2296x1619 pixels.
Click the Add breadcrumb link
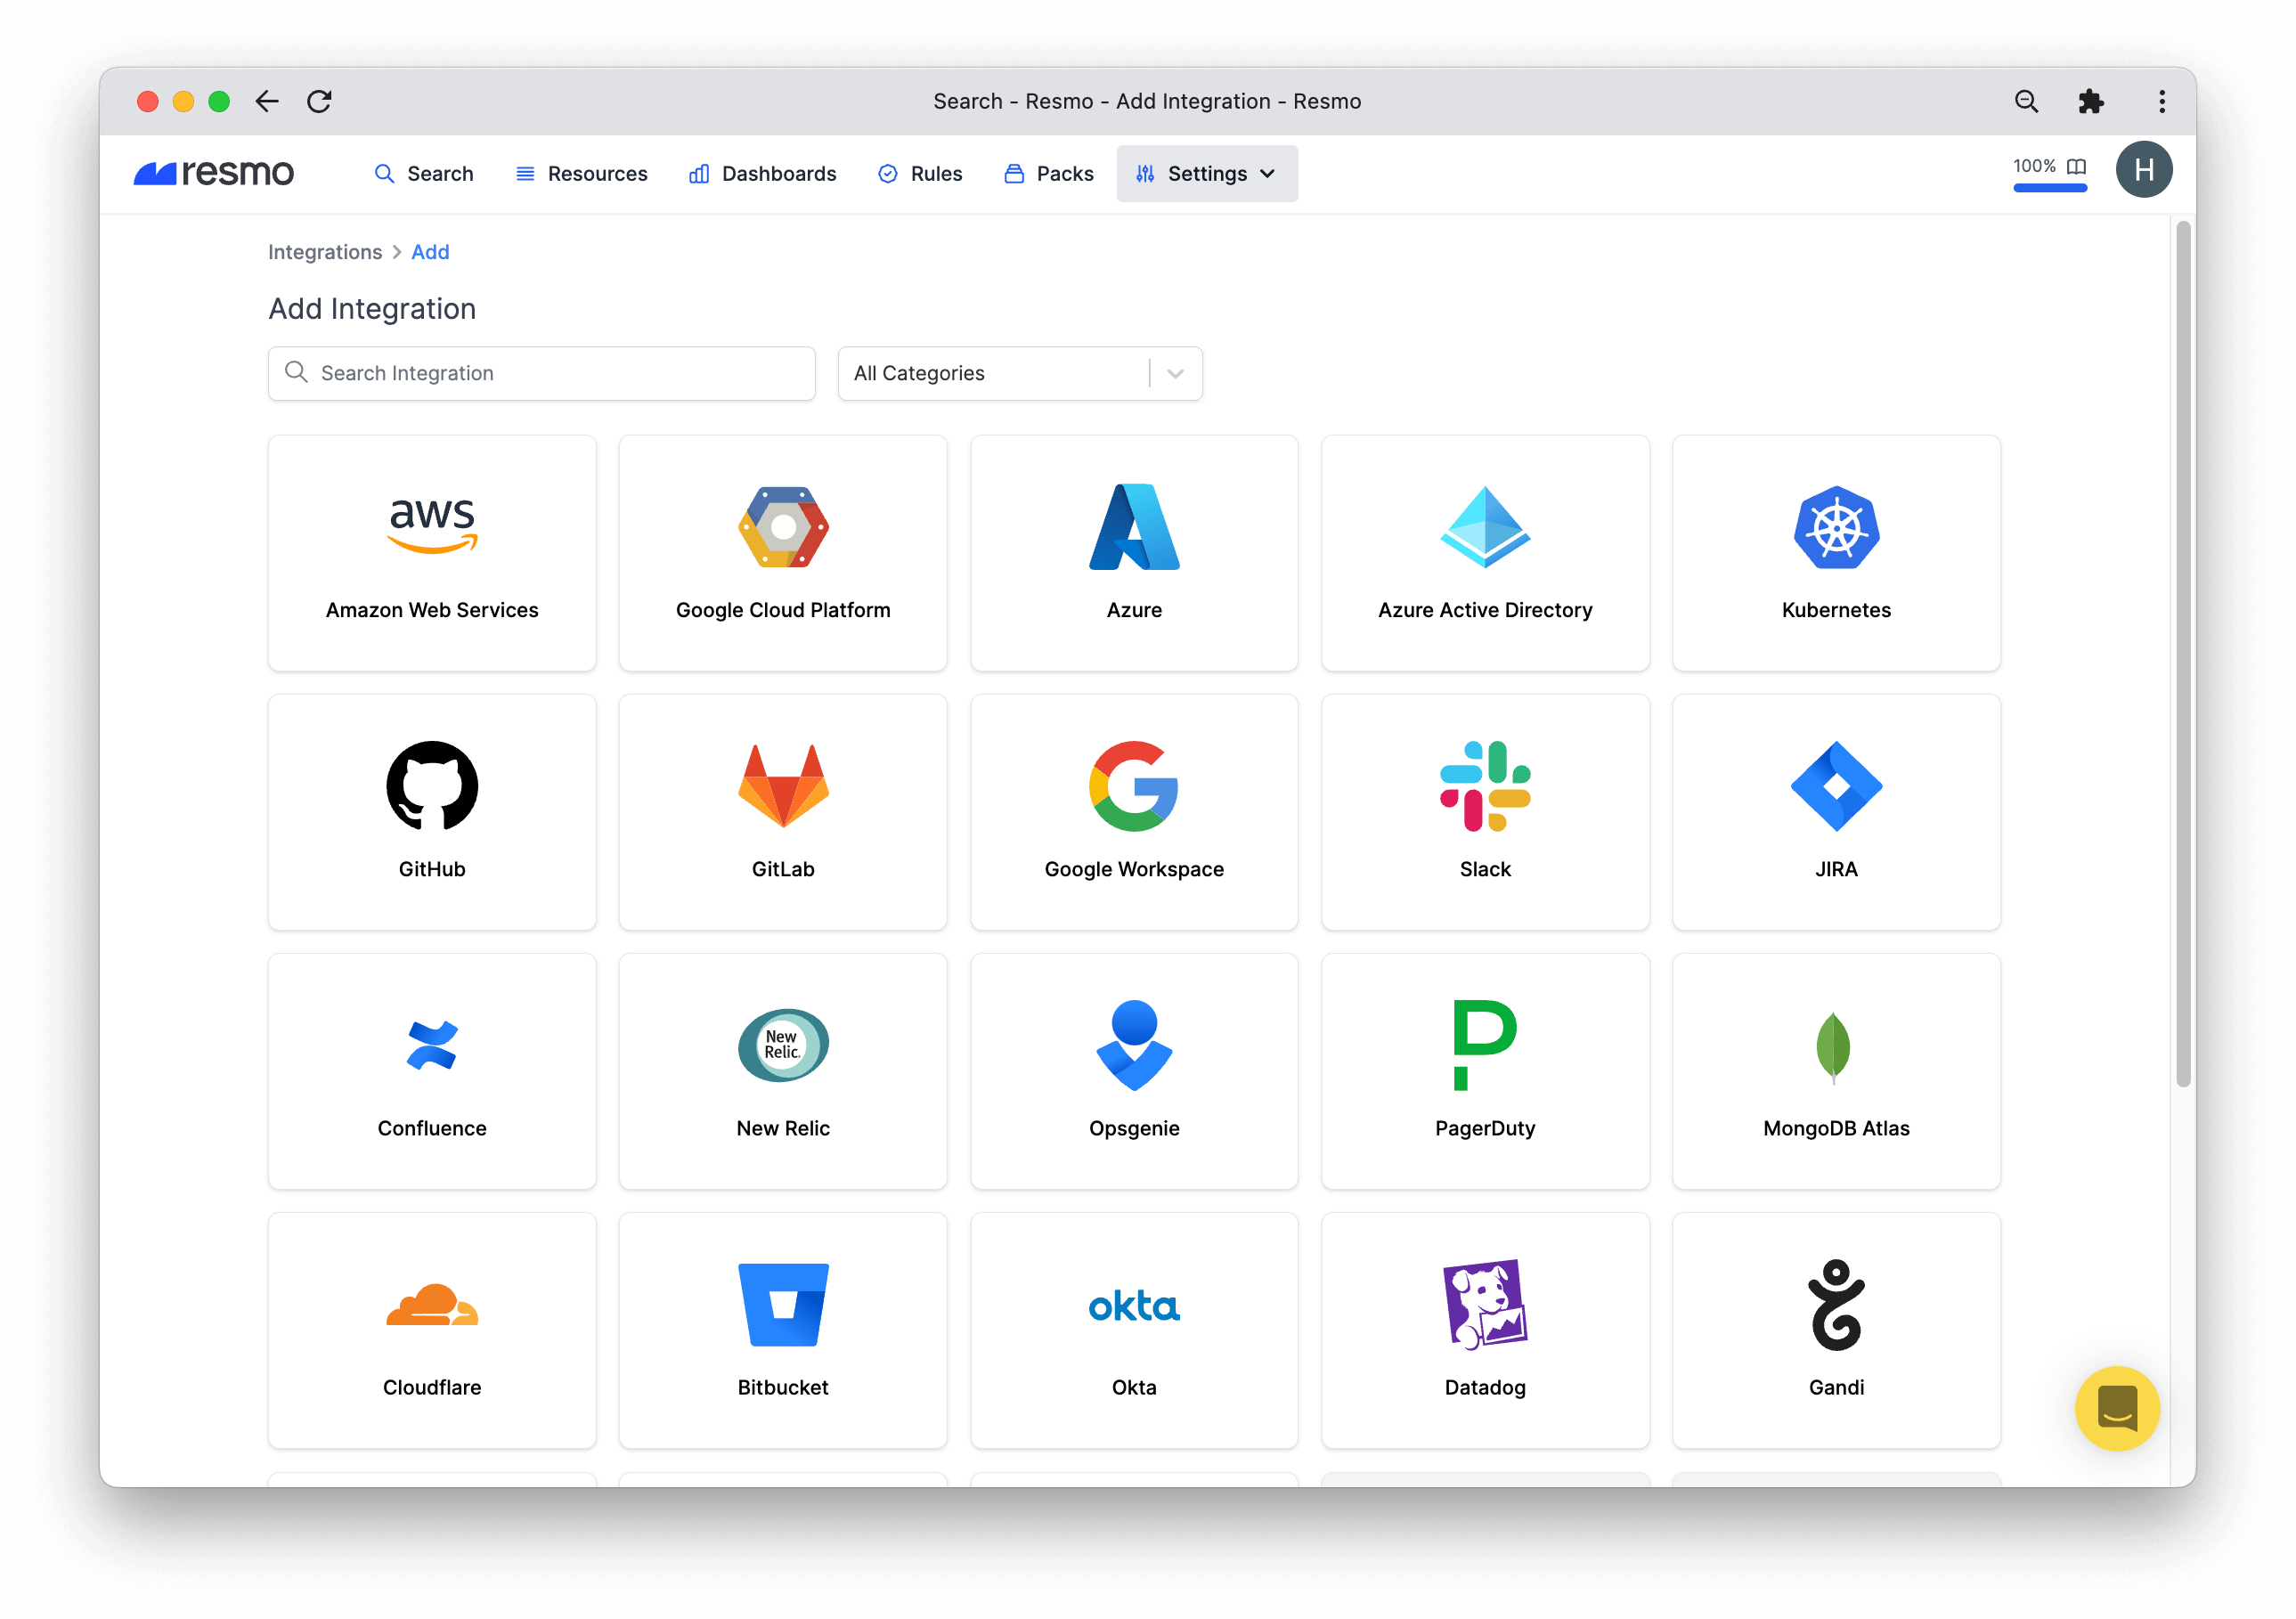430,252
